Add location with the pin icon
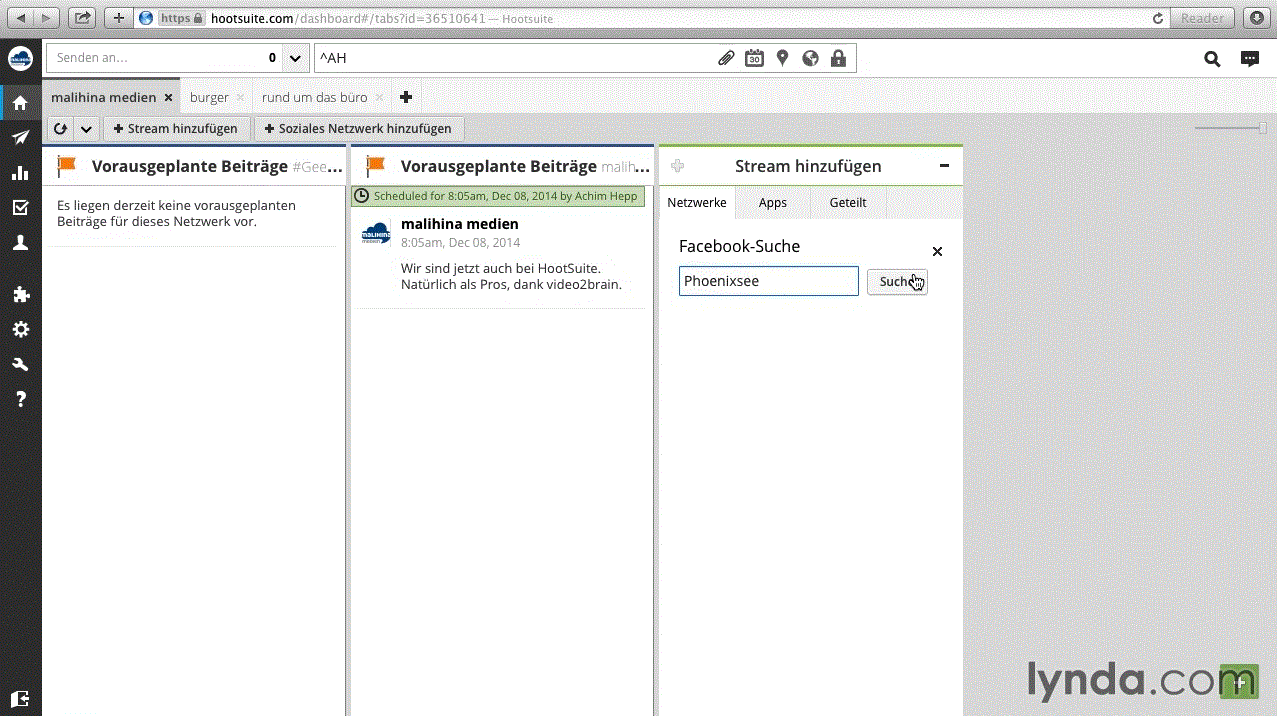The image size is (1277, 716). [x=782, y=59]
